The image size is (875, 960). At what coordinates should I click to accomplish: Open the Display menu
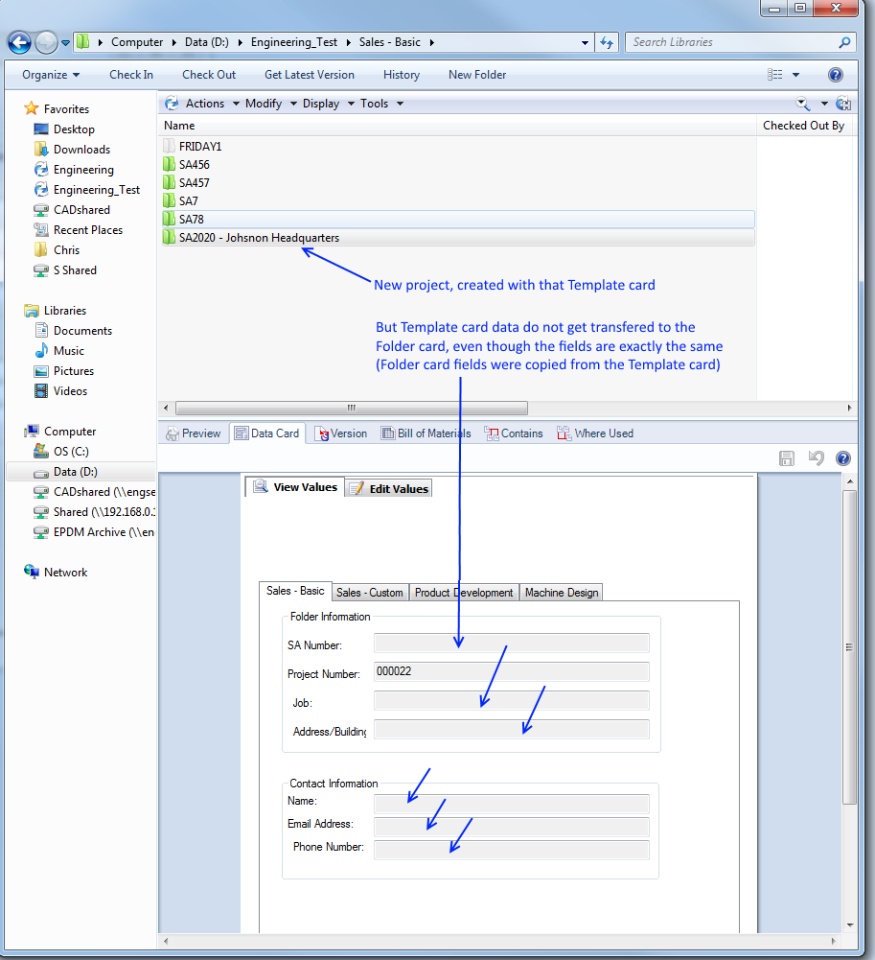pyautogui.click(x=328, y=103)
